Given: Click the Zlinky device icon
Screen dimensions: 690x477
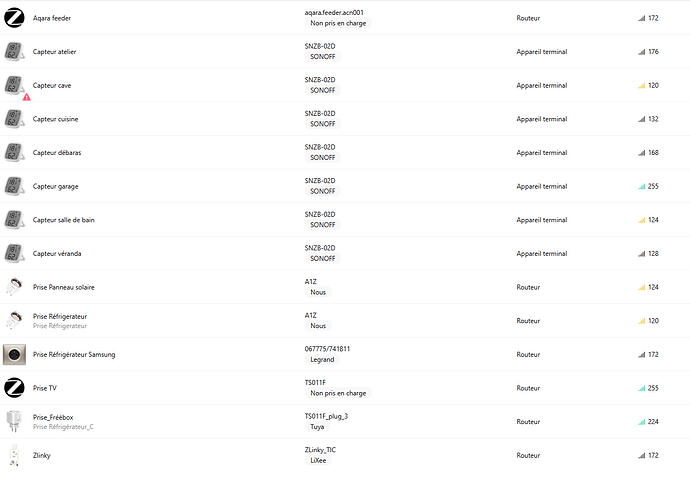Looking at the screenshot, I should click(x=15, y=455).
